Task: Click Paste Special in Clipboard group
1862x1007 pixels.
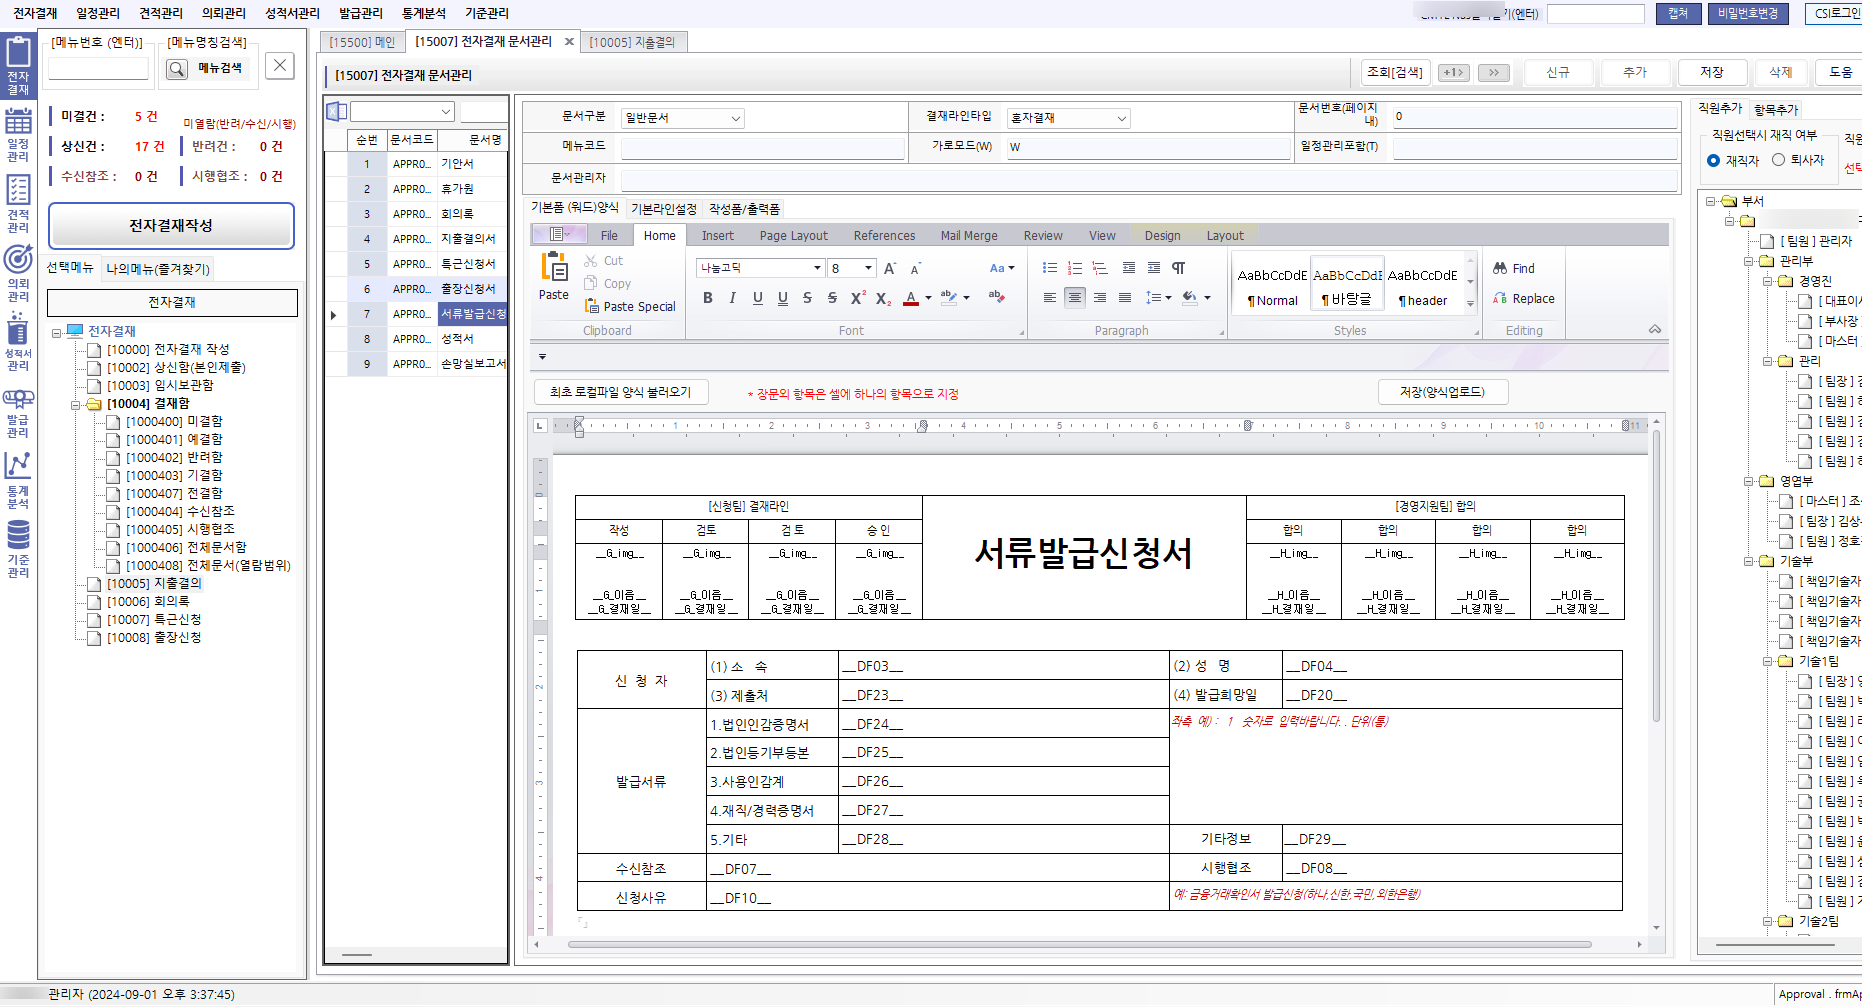Action: 631,307
